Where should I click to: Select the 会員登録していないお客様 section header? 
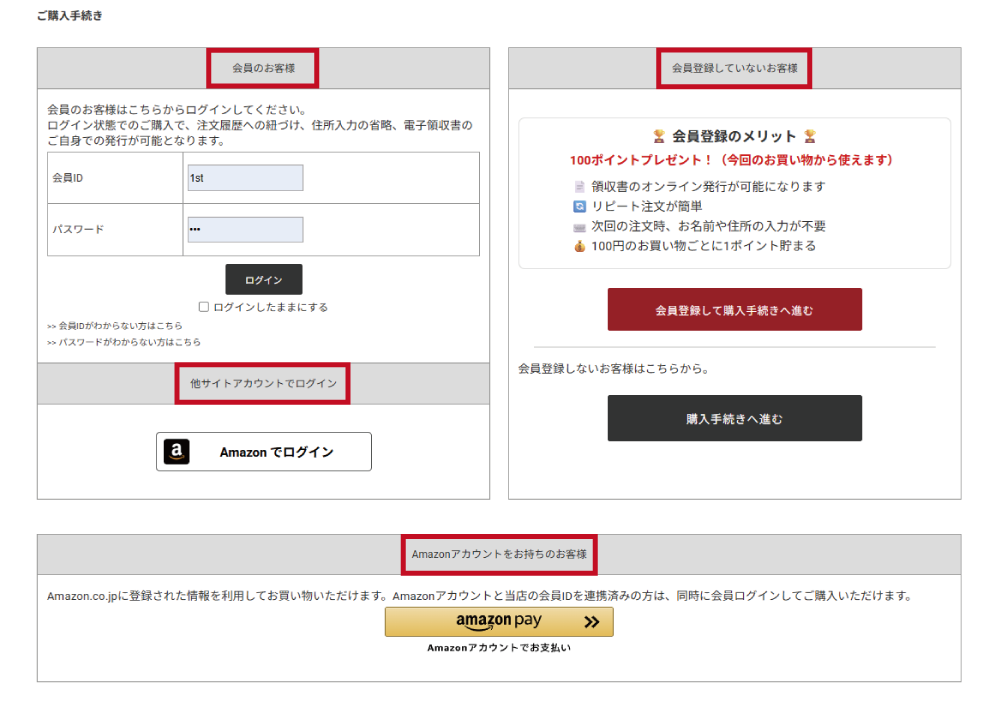tap(734, 68)
